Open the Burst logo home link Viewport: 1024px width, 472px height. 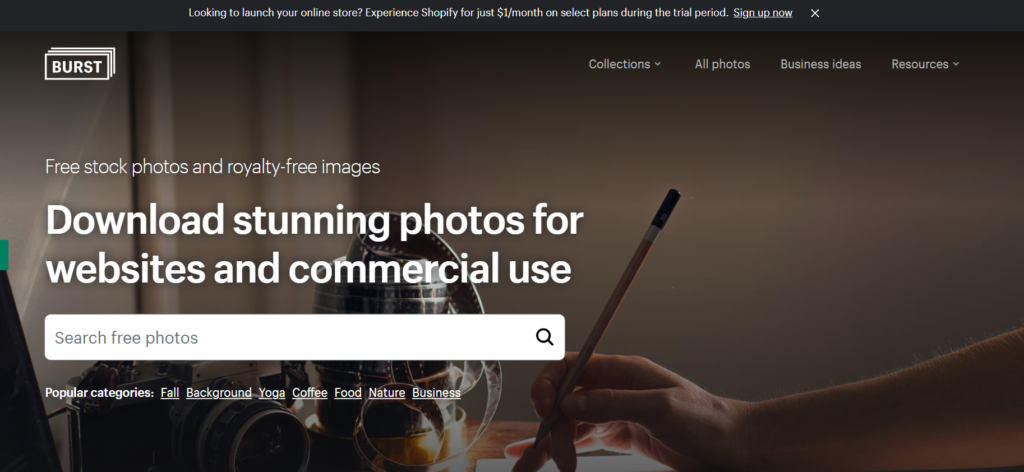click(80, 64)
